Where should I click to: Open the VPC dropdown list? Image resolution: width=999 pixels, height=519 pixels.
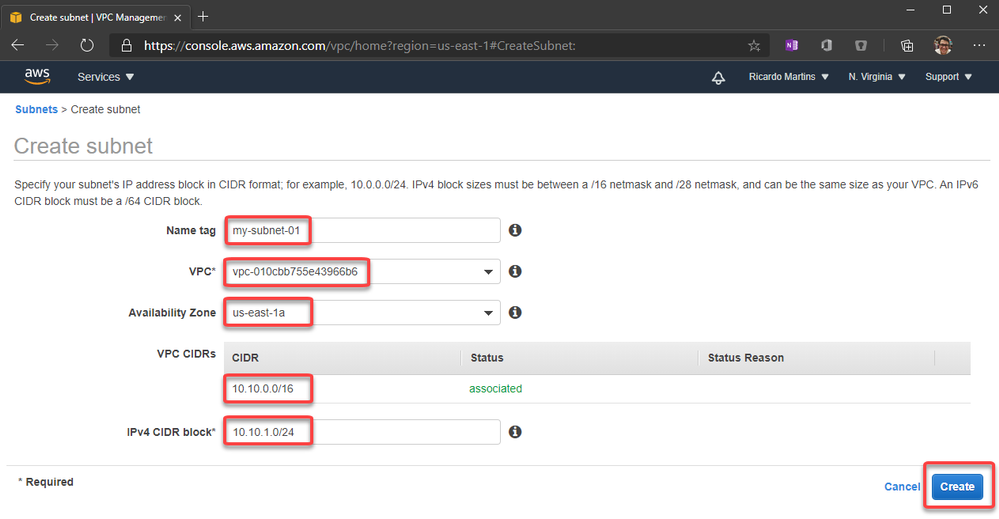(x=362, y=272)
